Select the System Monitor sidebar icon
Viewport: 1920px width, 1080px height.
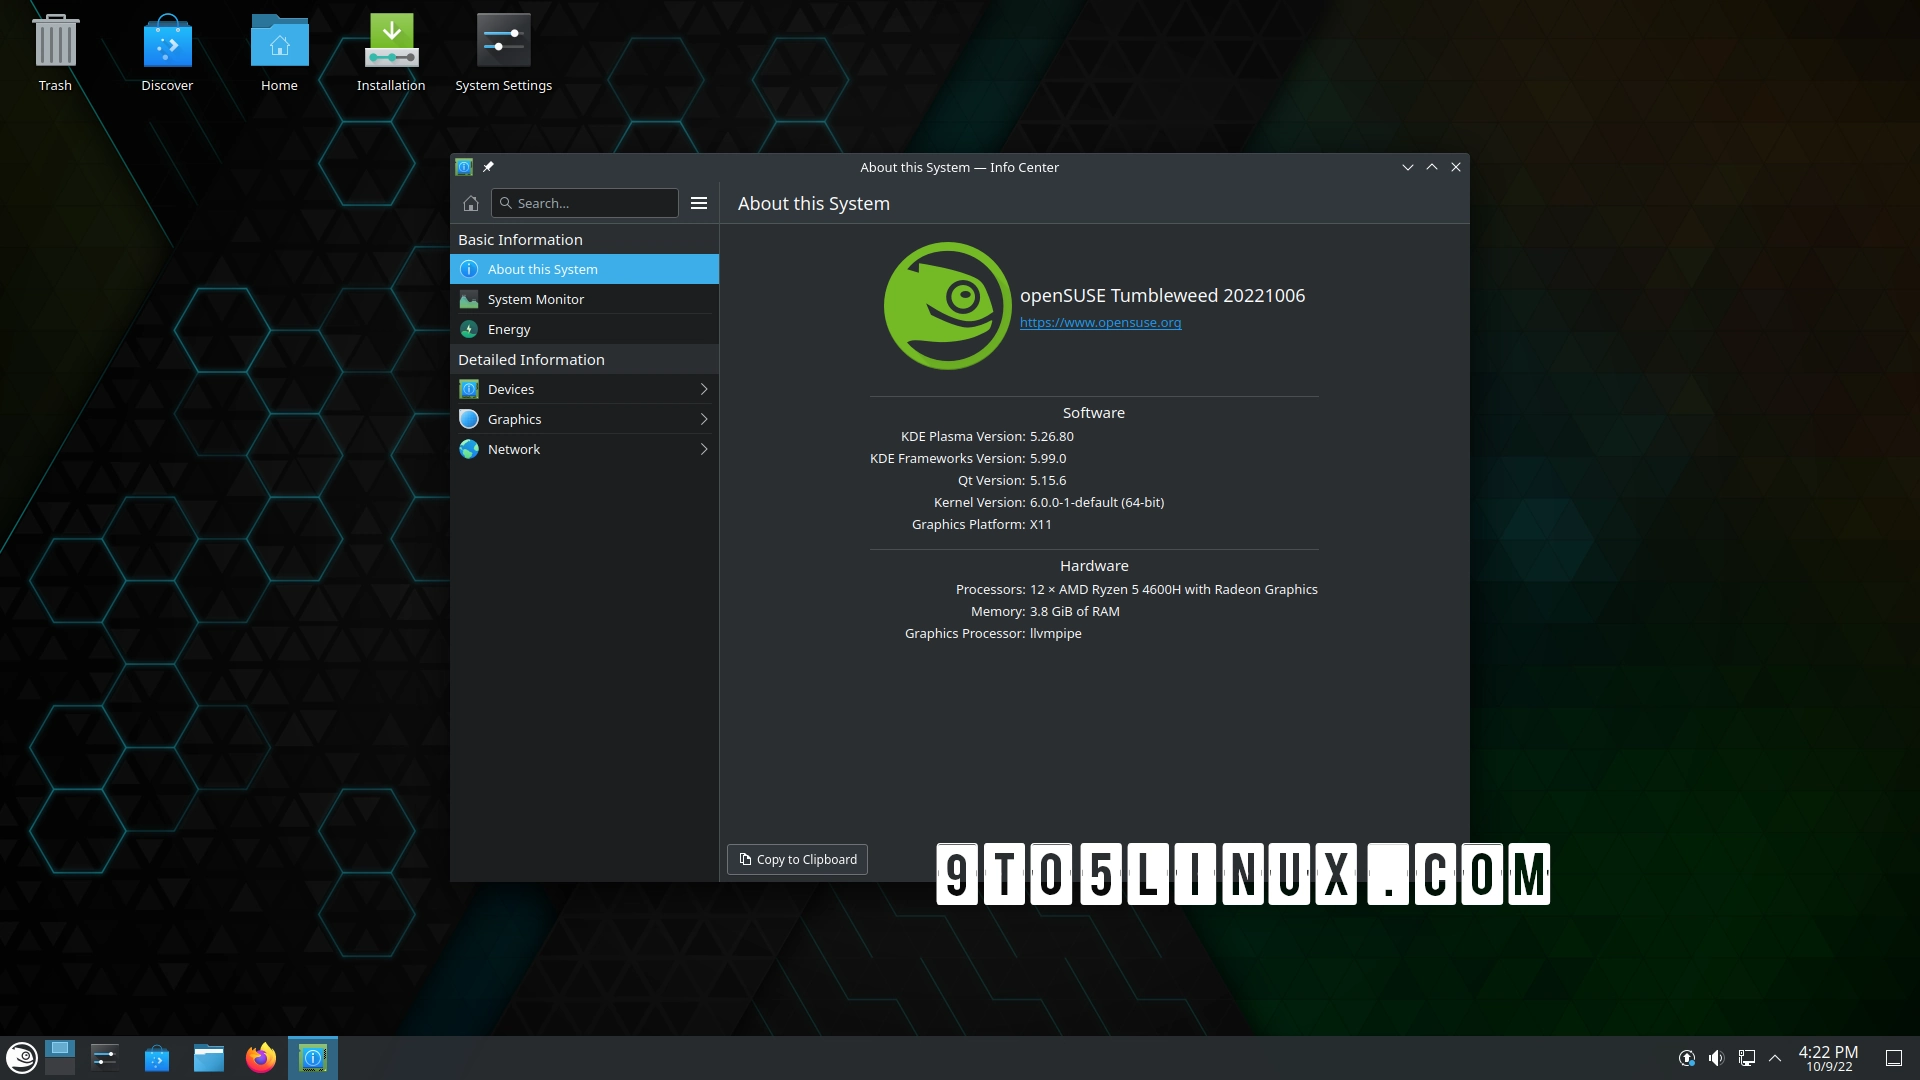pyautogui.click(x=470, y=299)
